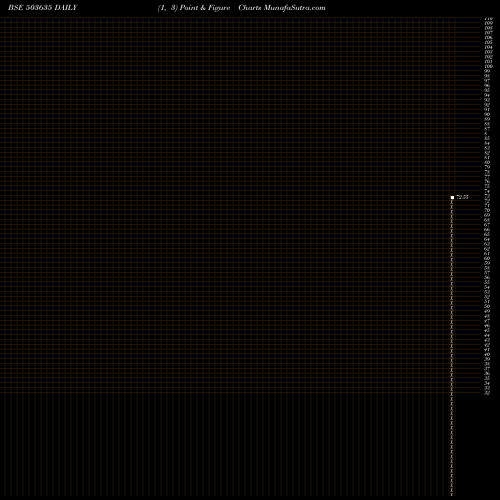Click the "Charts MunafaSutra.com" text

pos(282,8)
